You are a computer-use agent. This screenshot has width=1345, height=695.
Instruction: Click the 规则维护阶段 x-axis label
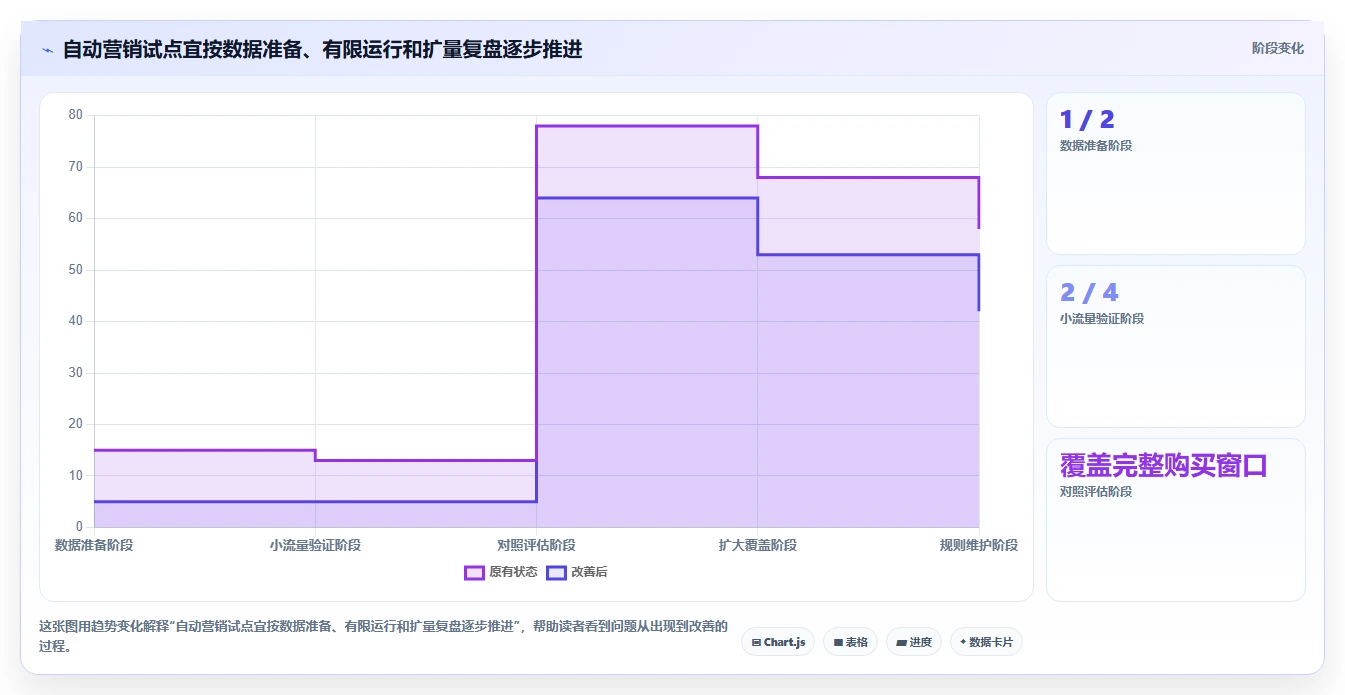coord(978,545)
